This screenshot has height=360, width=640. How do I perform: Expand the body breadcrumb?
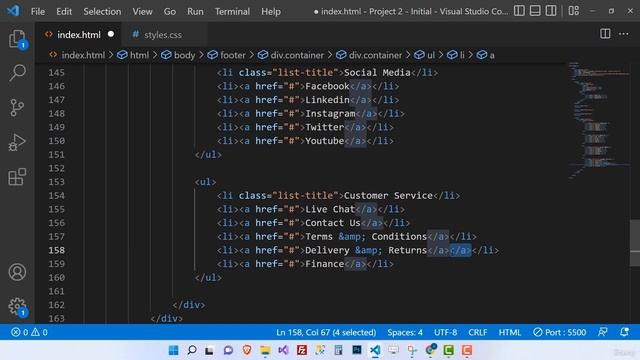(178, 55)
